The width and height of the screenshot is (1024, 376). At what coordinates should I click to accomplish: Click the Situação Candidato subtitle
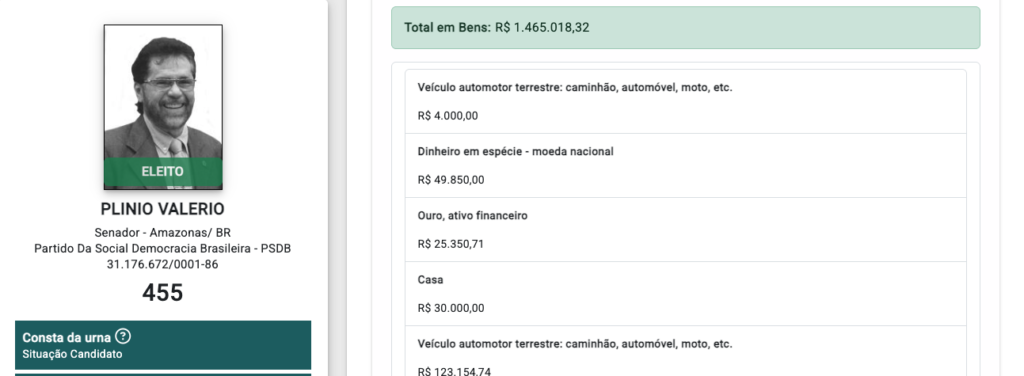point(72,354)
